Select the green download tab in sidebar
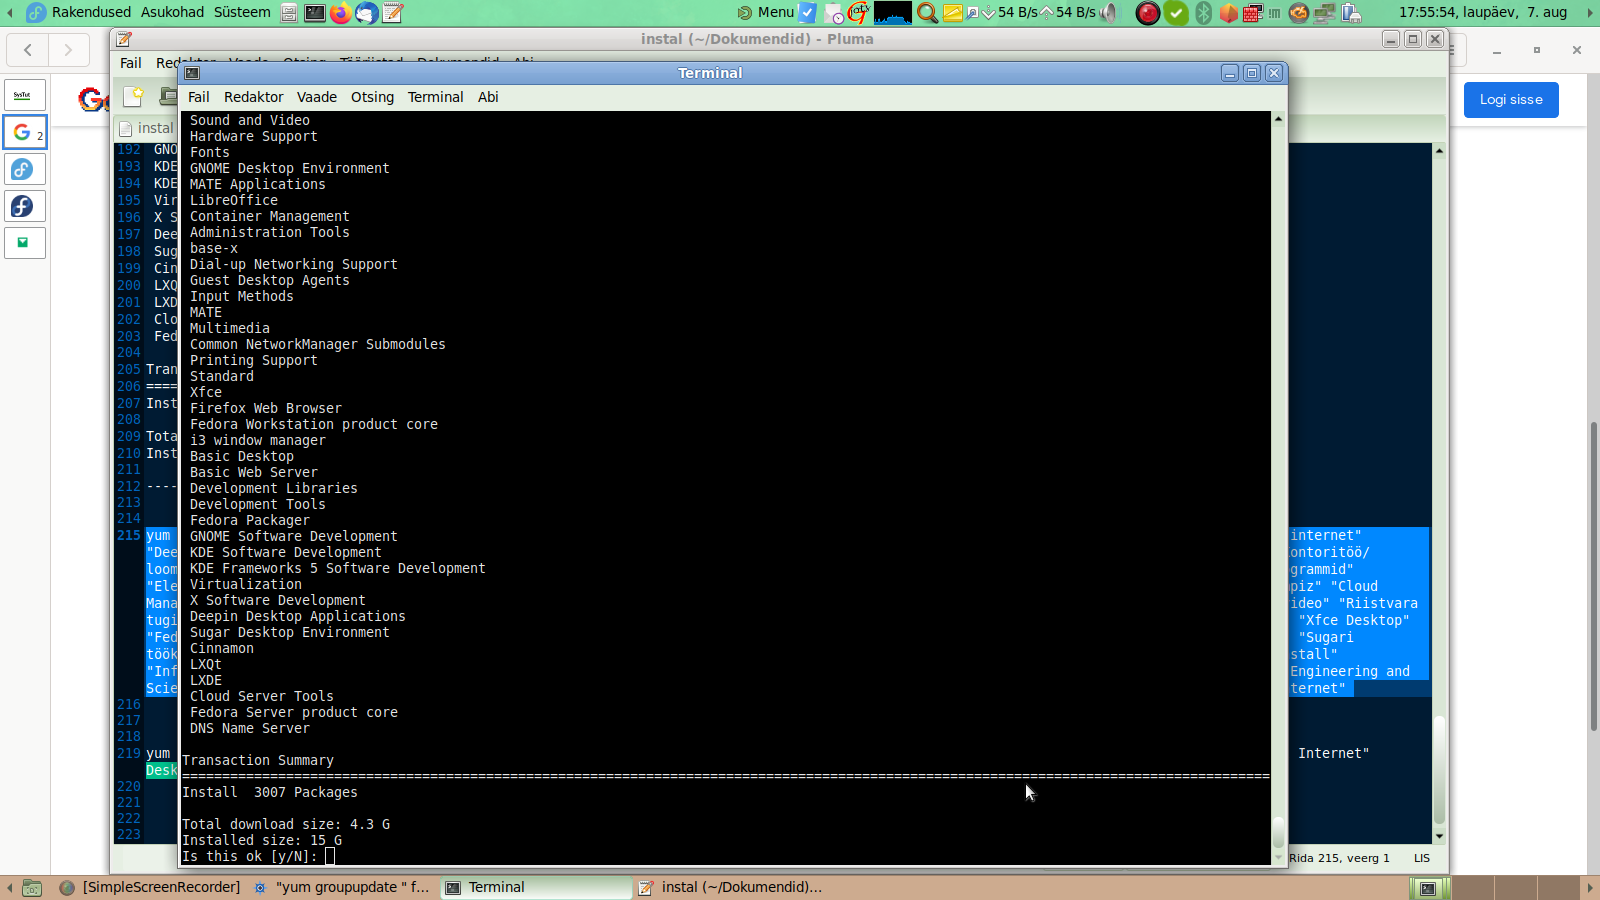This screenshot has width=1600, height=900. pos(25,243)
